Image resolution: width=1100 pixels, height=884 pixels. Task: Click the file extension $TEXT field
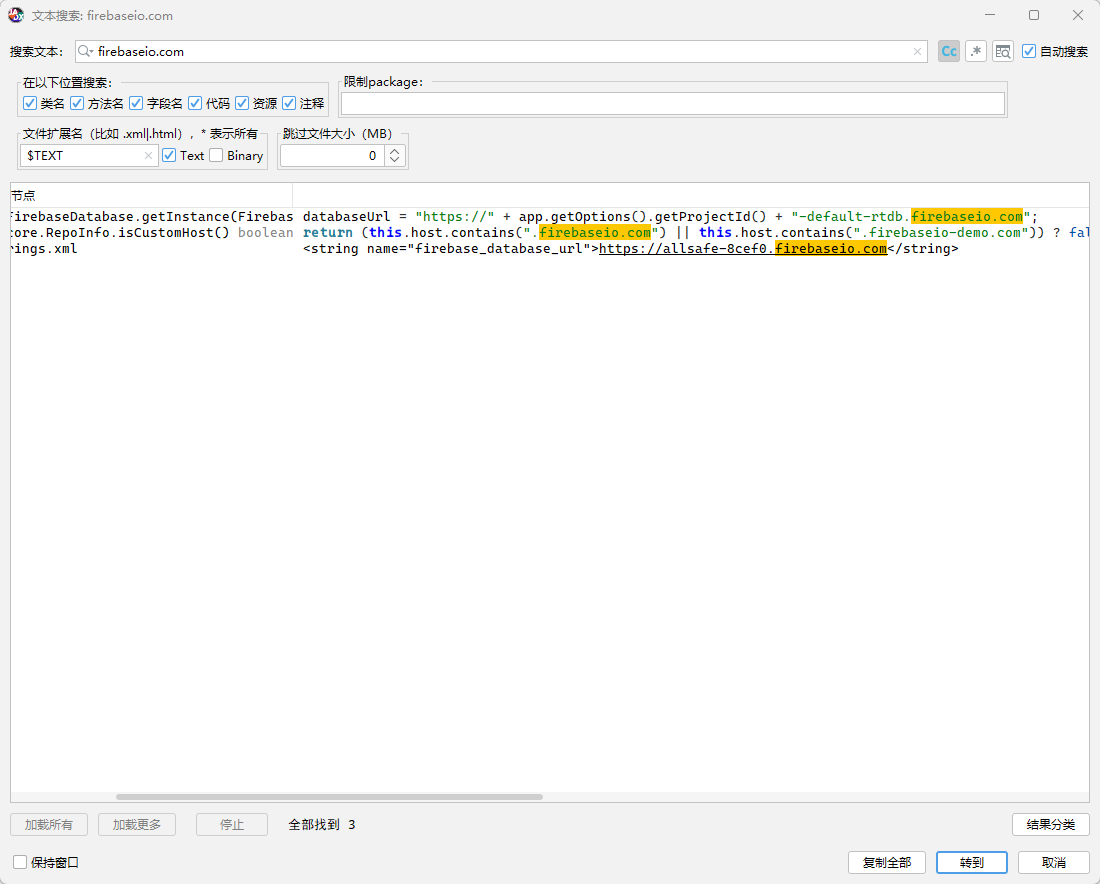click(x=88, y=156)
